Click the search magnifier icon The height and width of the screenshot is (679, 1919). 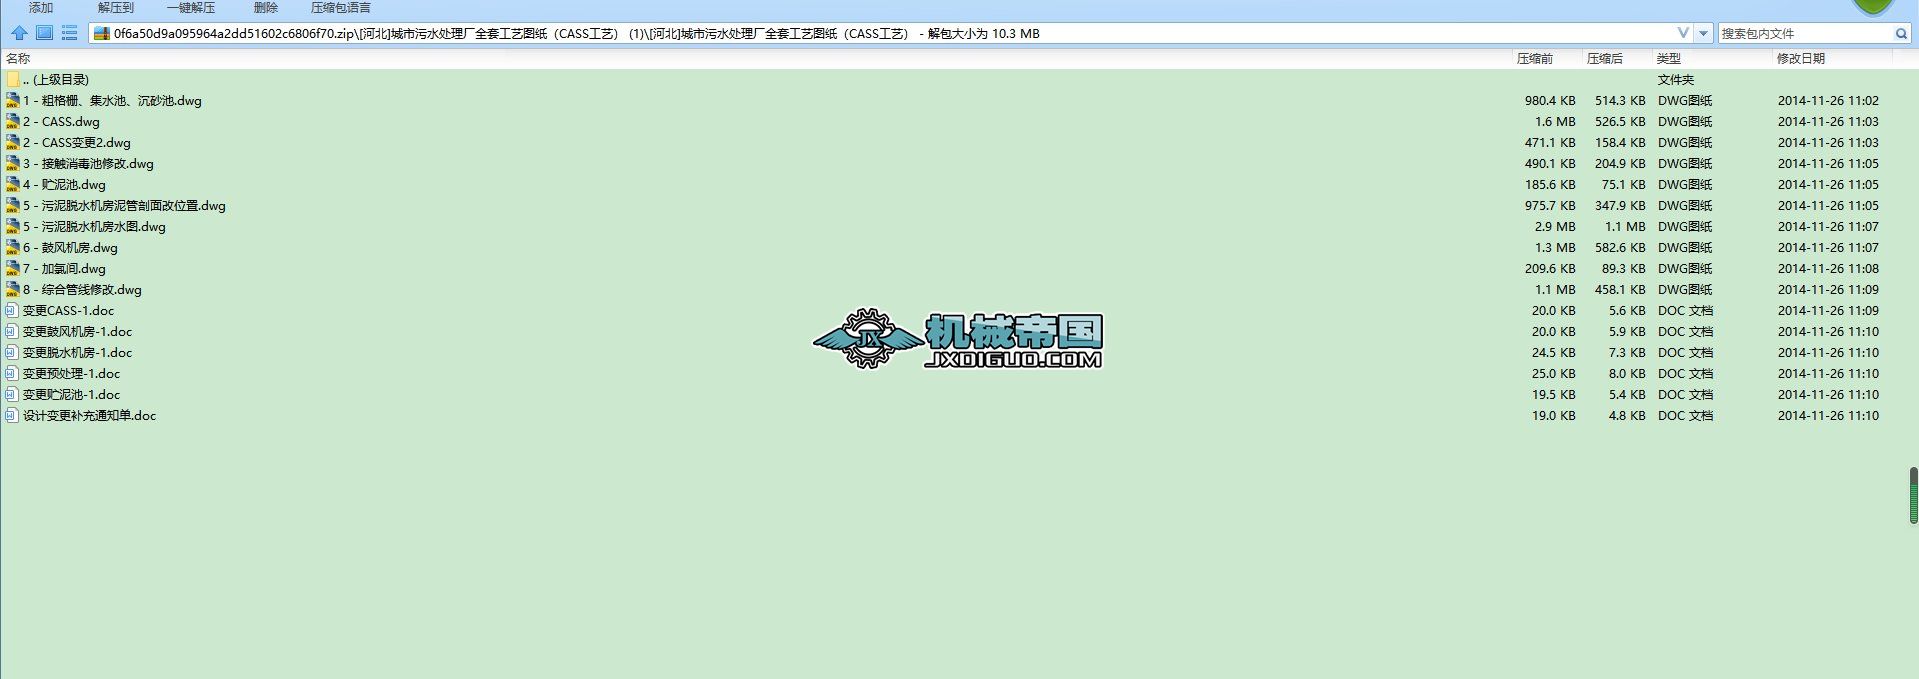pyautogui.click(x=1901, y=33)
